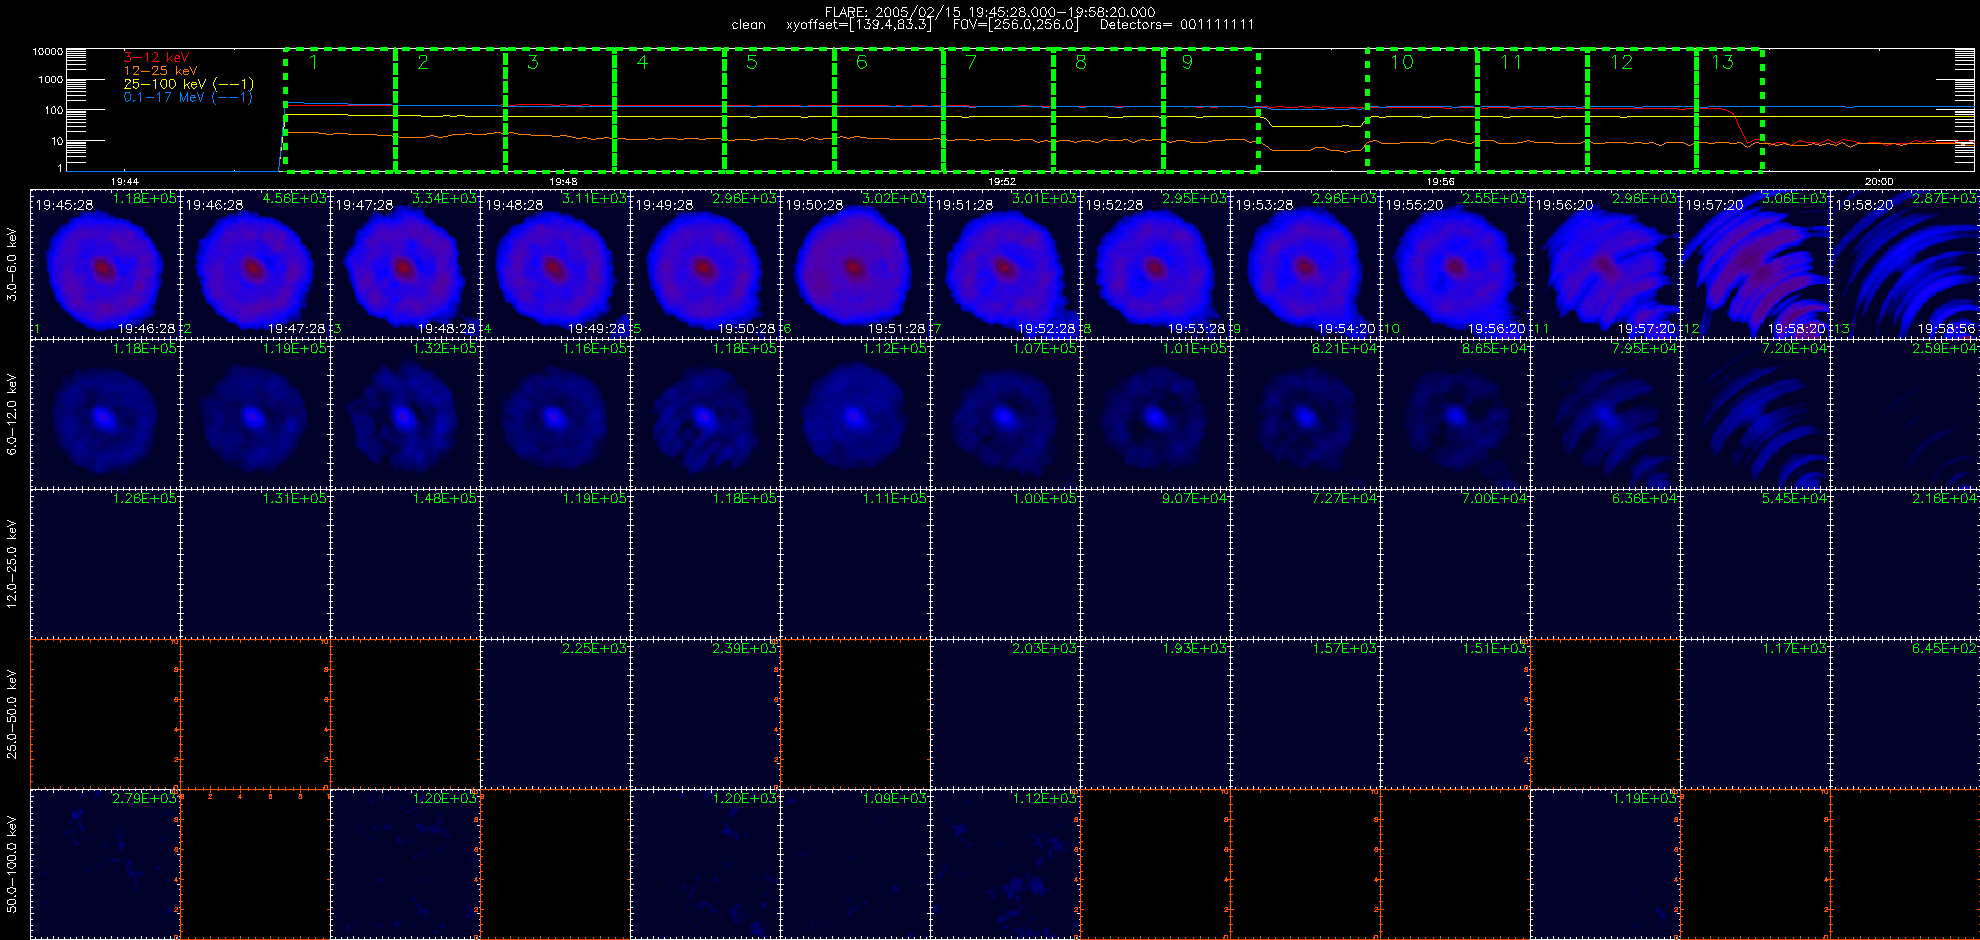Open the 6.0-12.0 keV image labeled 8.21E+04
The width and height of the screenshot is (1980, 940).
1305,414
